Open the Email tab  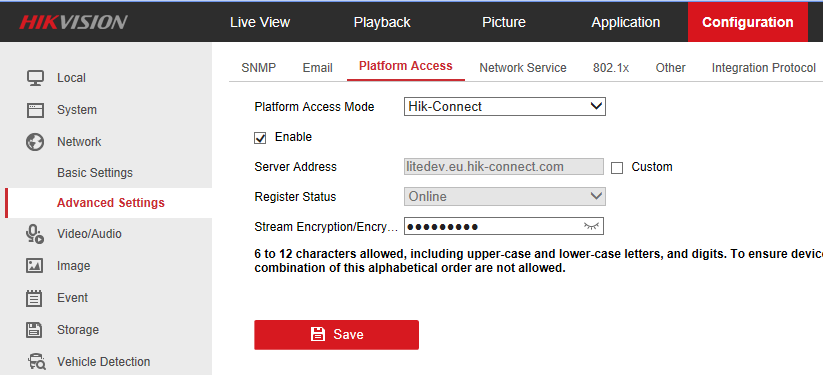pyautogui.click(x=318, y=68)
